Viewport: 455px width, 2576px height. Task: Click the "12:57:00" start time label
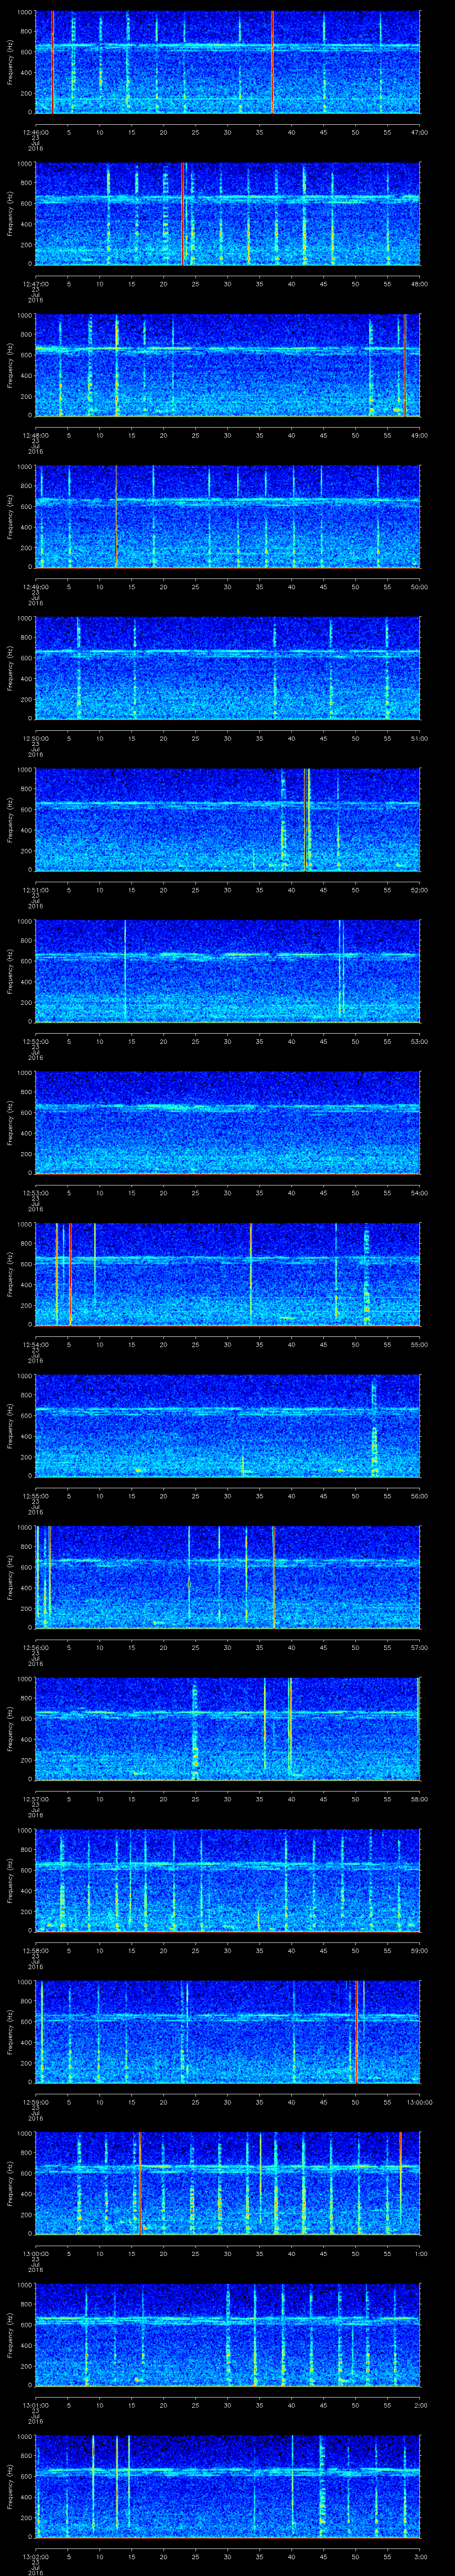pyautogui.click(x=36, y=1799)
